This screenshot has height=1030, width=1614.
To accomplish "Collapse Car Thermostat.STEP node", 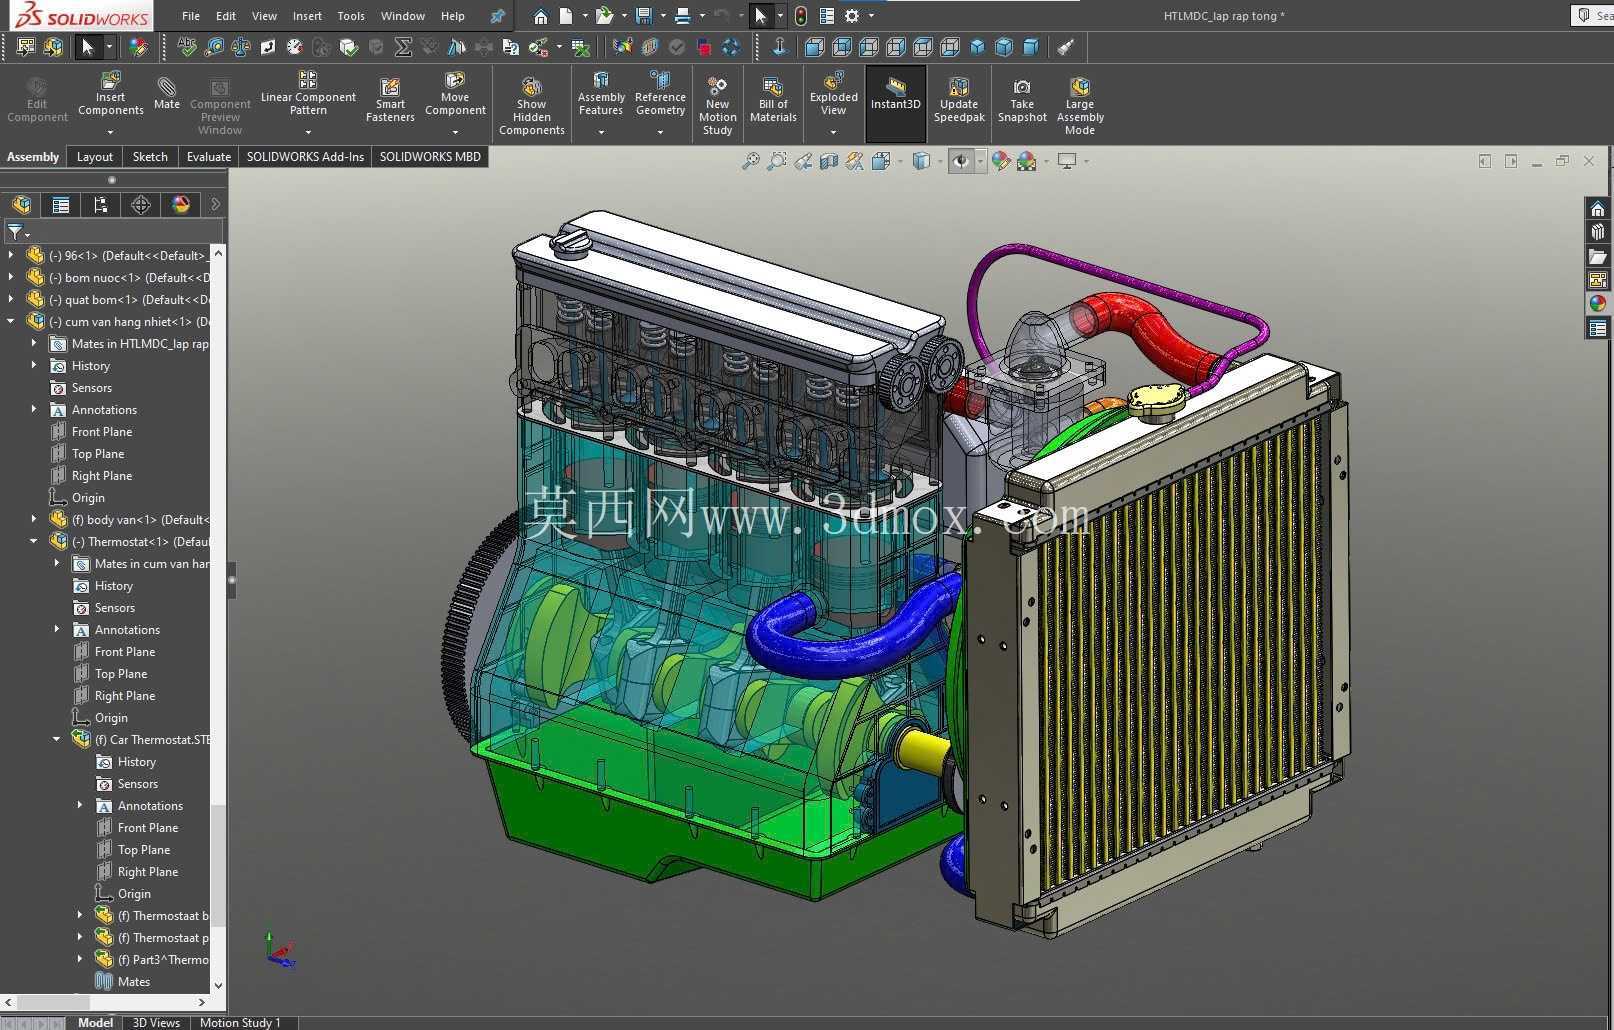I will pyautogui.click(x=57, y=739).
